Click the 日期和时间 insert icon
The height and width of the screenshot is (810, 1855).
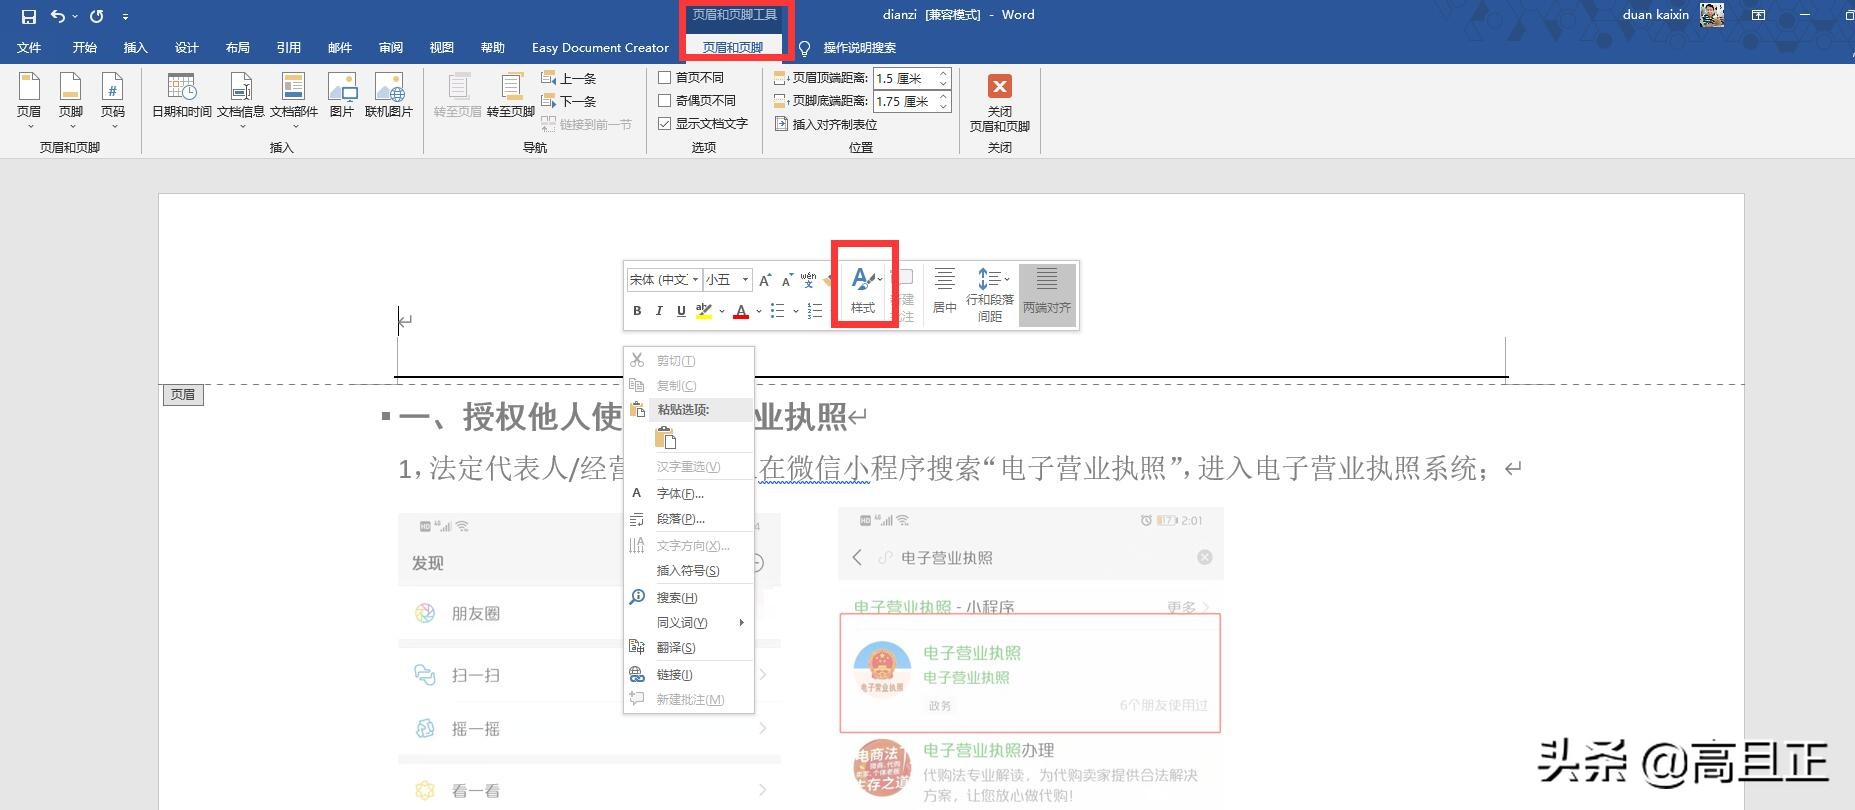[181, 96]
